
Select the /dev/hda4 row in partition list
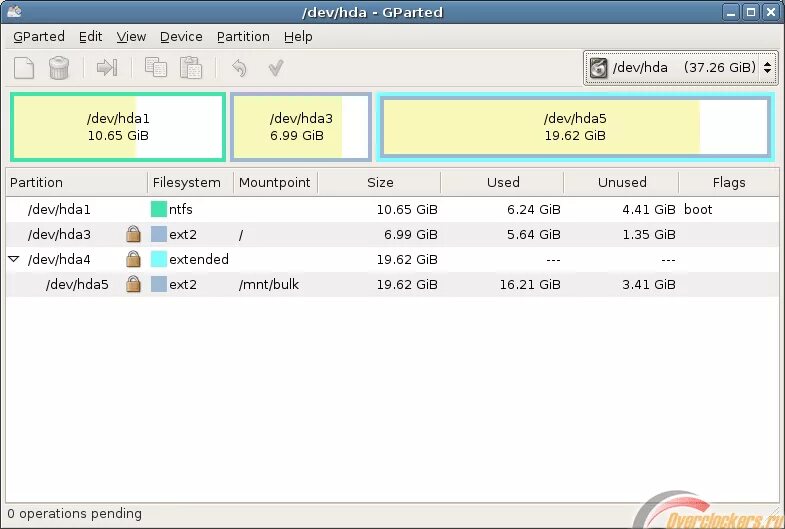tap(392, 259)
